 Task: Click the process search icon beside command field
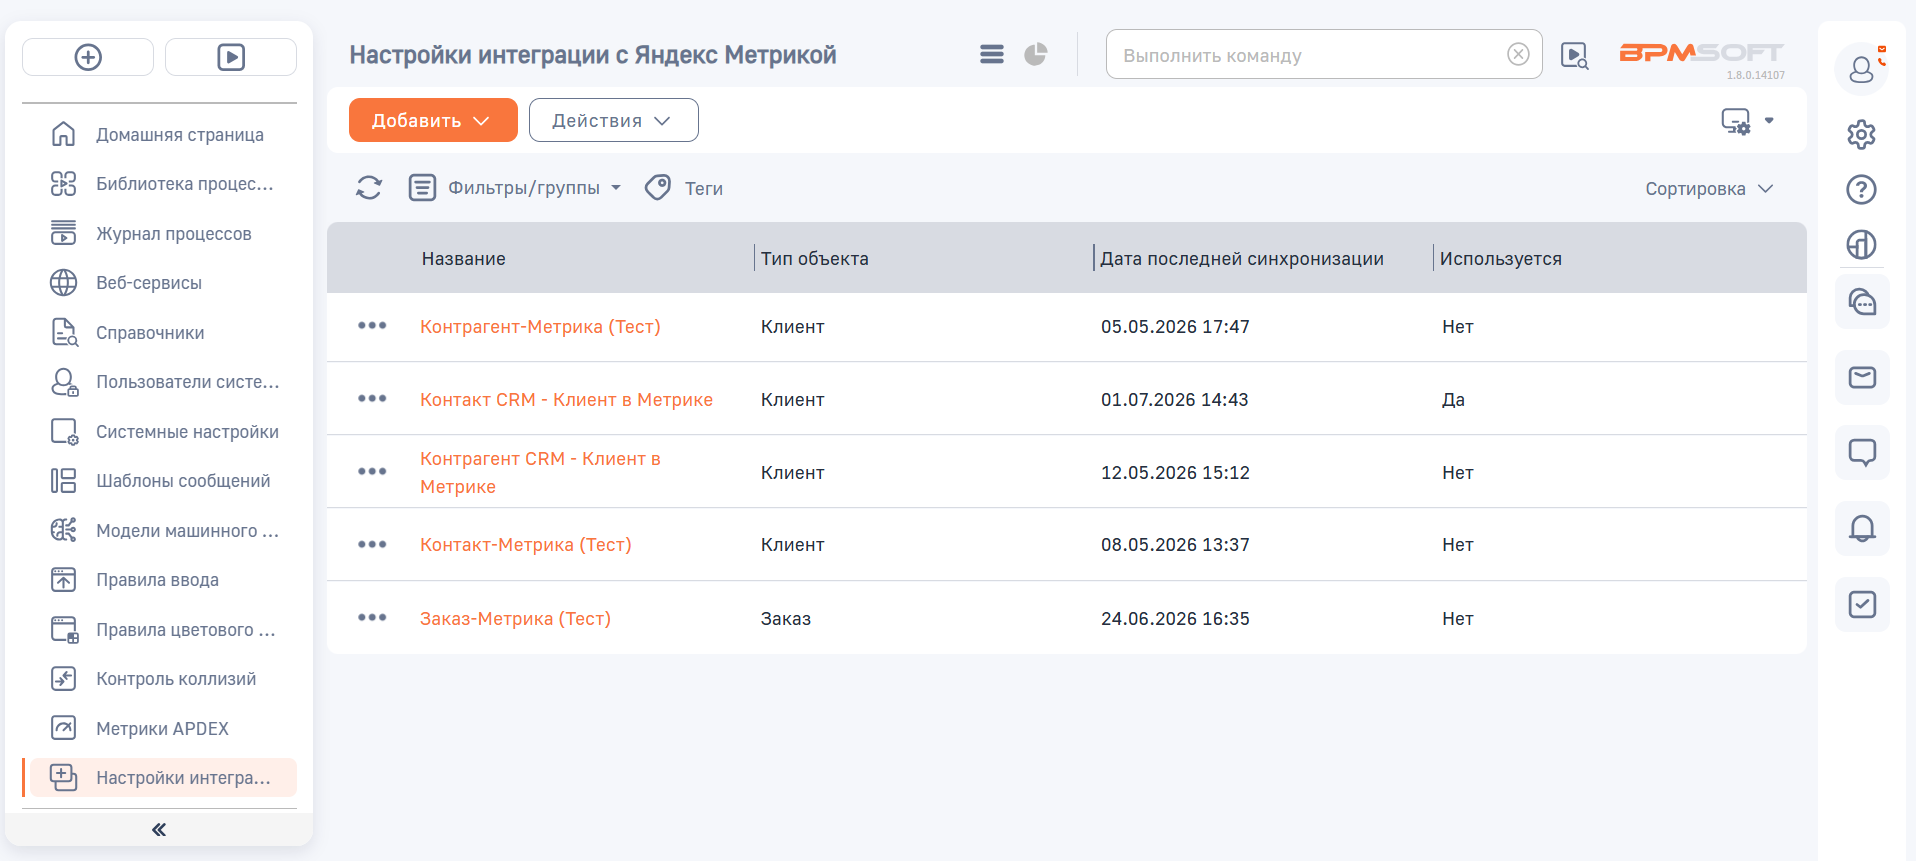(x=1574, y=55)
